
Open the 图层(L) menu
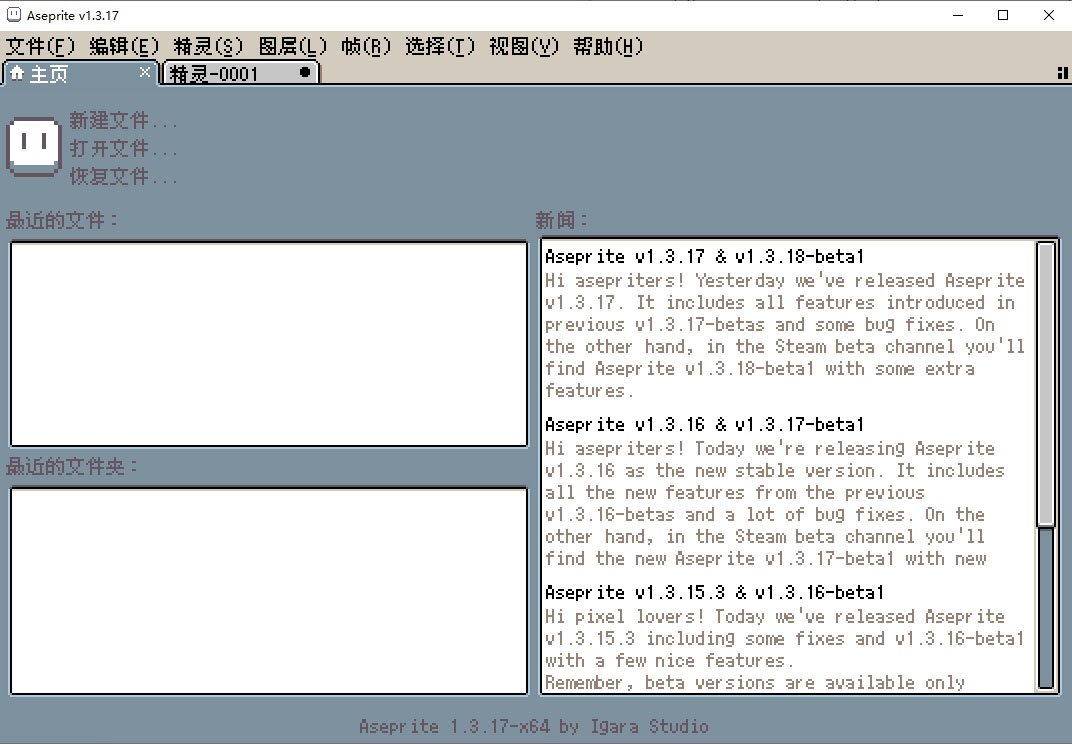pyautogui.click(x=293, y=46)
